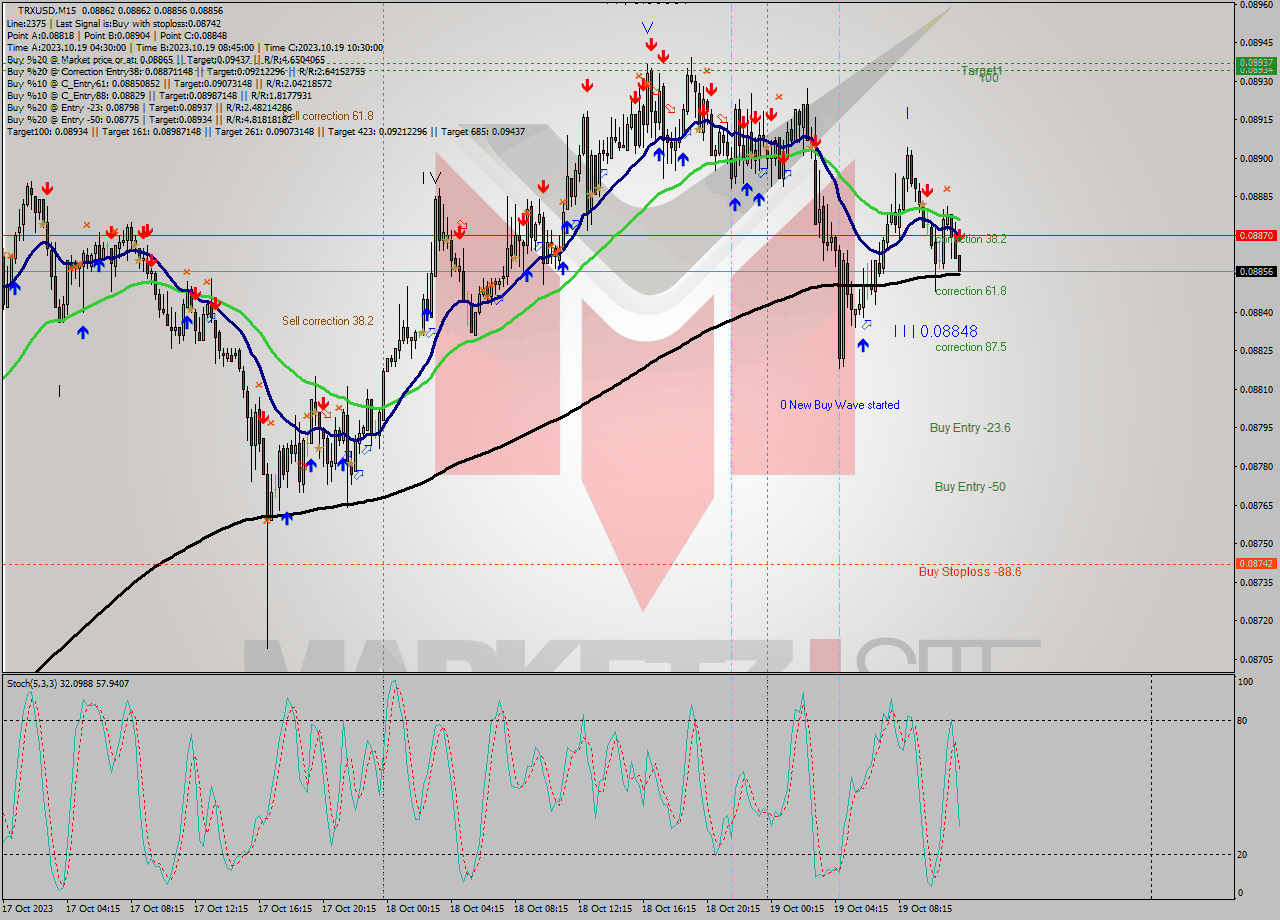Click the '19 Oct 04:15' time label
This screenshot has height=920, width=1280.
[861, 910]
